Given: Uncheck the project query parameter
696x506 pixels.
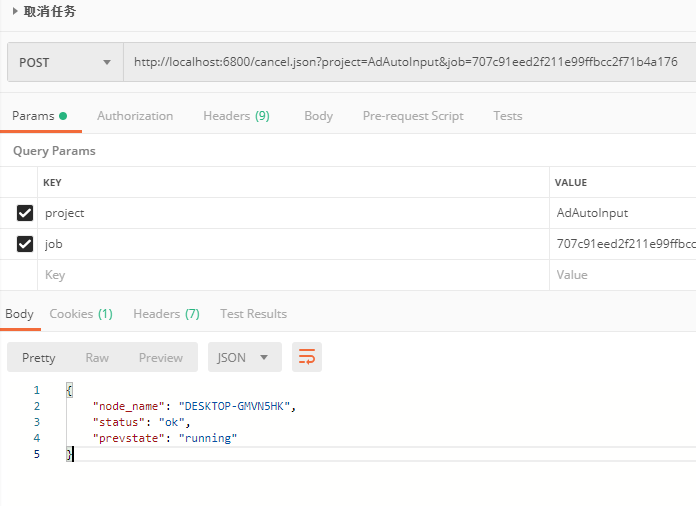Looking at the screenshot, I should pyautogui.click(x=25, y=213).
